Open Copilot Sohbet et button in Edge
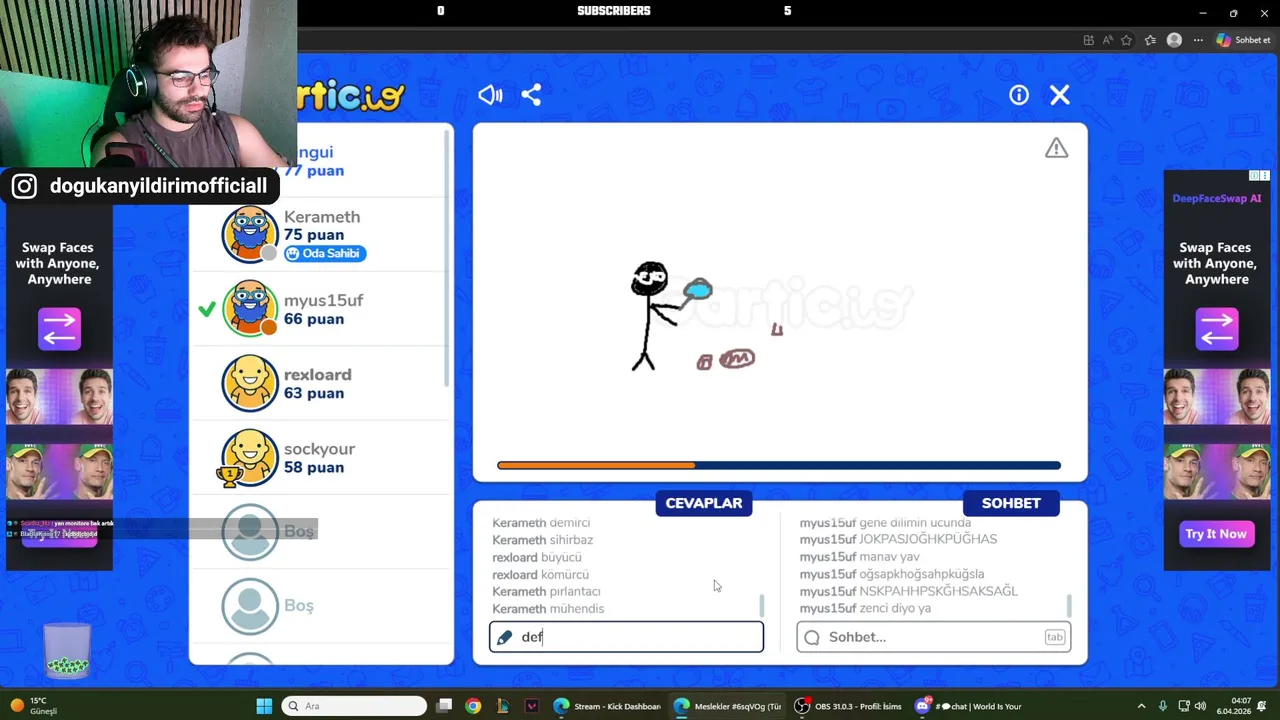 click(x=1243, y=40)
